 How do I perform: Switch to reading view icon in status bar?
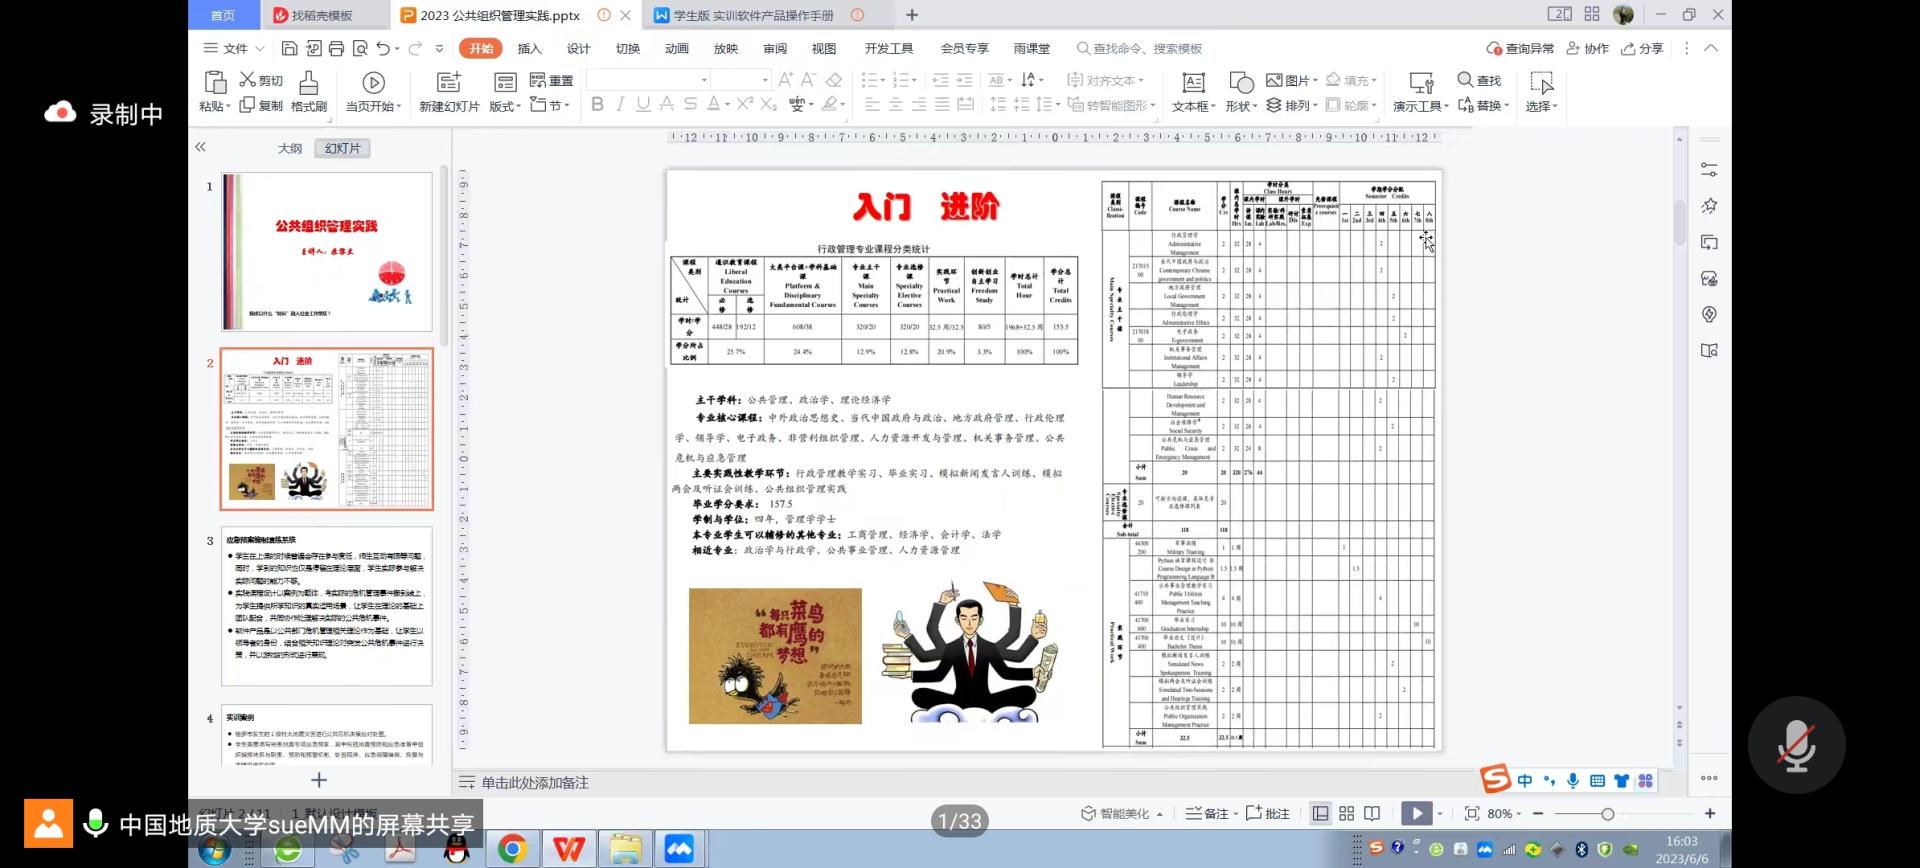pyautogui.click(x=1372, y=814)
